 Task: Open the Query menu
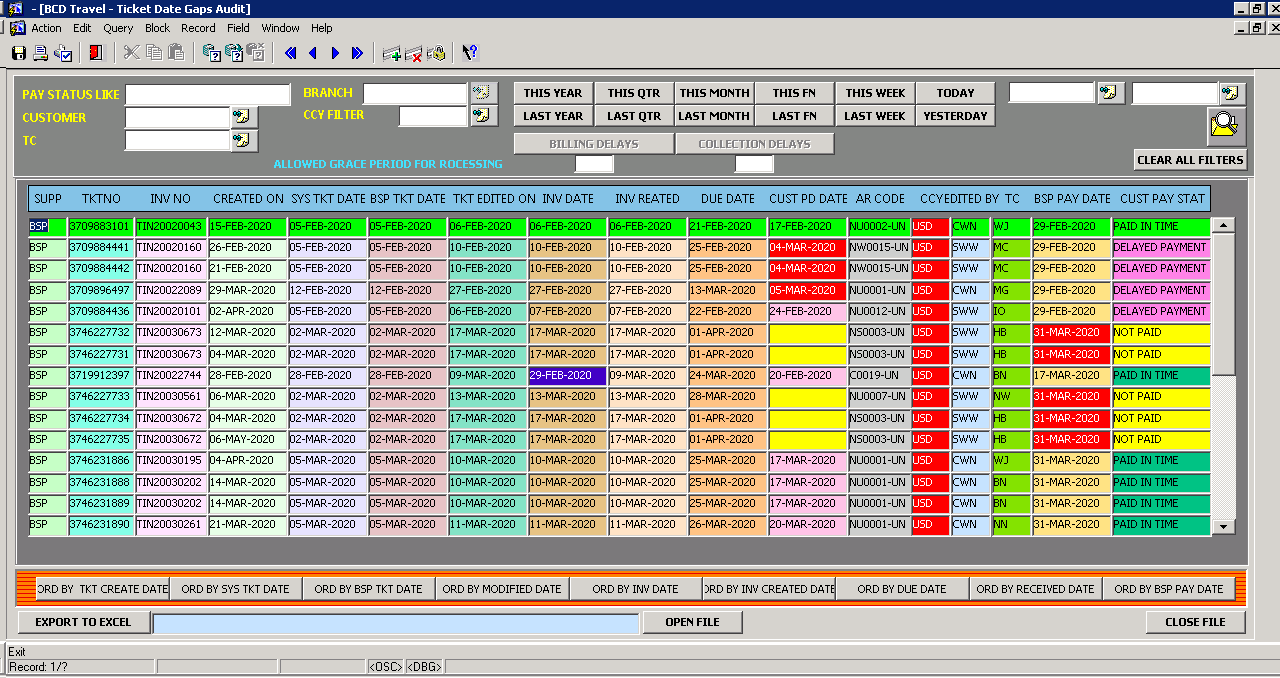[x=118, y=28]
